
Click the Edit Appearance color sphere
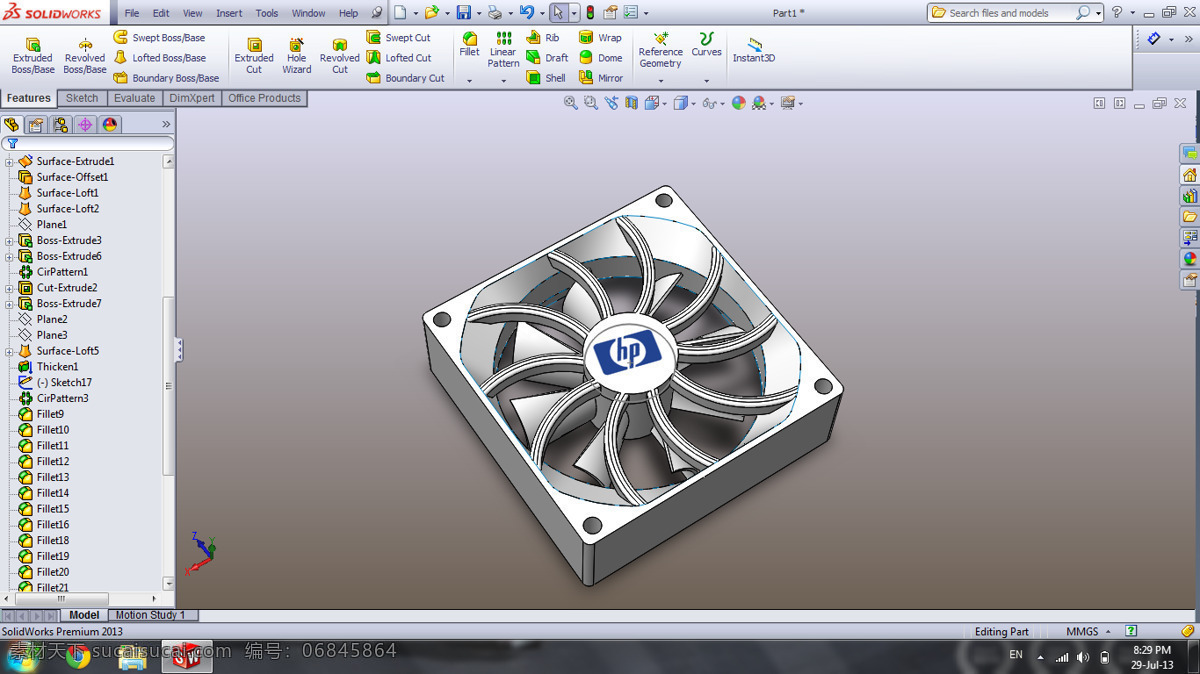(x=739, y=103)
